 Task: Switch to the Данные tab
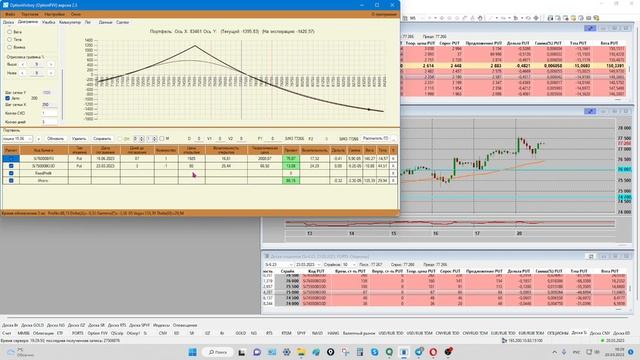point(105,22)
